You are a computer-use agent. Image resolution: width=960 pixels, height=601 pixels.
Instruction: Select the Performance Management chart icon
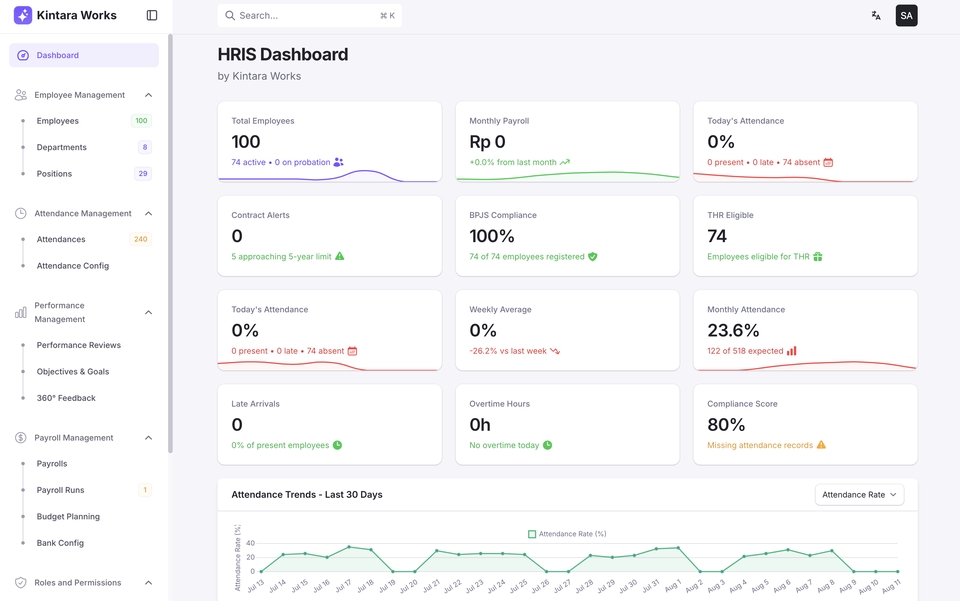[19, 312]
